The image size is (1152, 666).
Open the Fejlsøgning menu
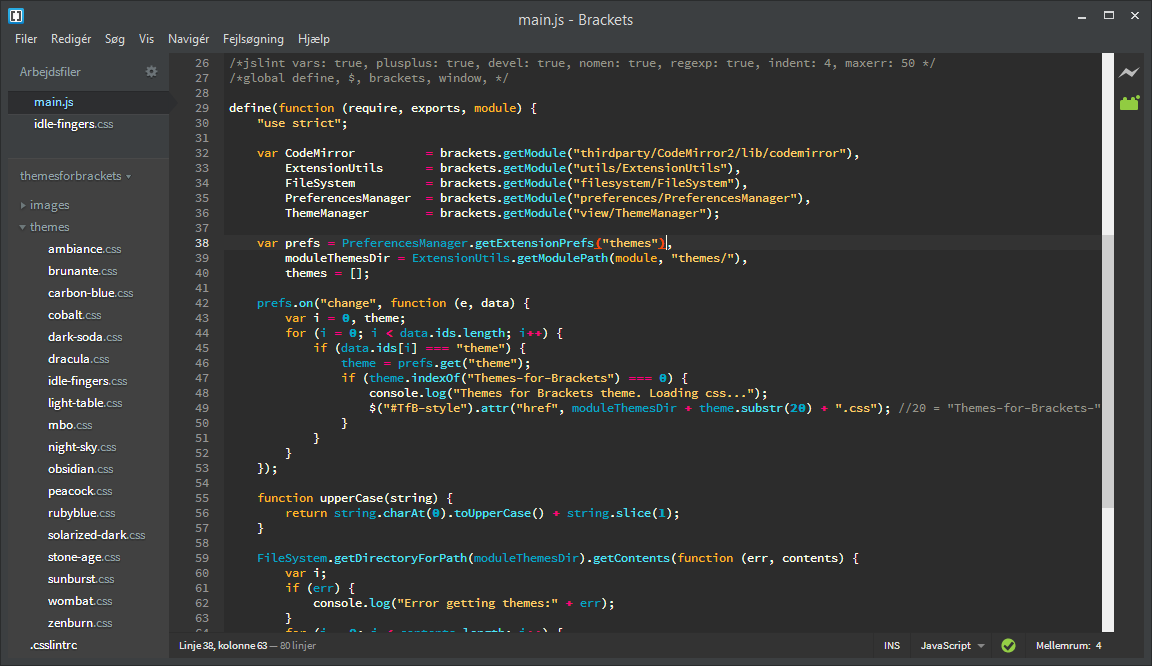(x=253, y=39)
